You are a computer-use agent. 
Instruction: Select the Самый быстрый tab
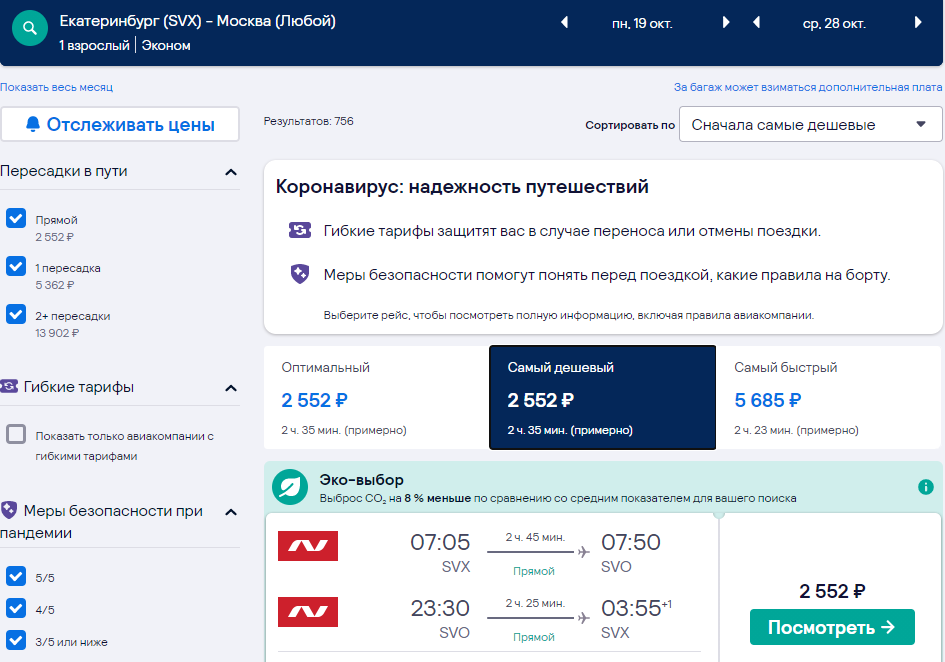pos(829,398)
